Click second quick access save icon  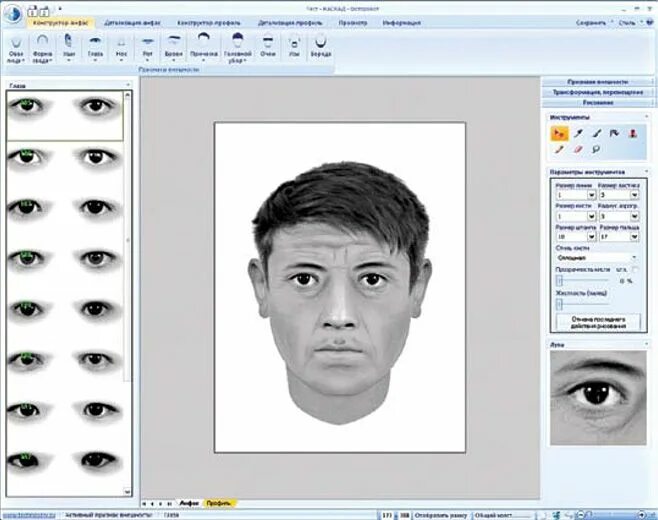(44, 11)
